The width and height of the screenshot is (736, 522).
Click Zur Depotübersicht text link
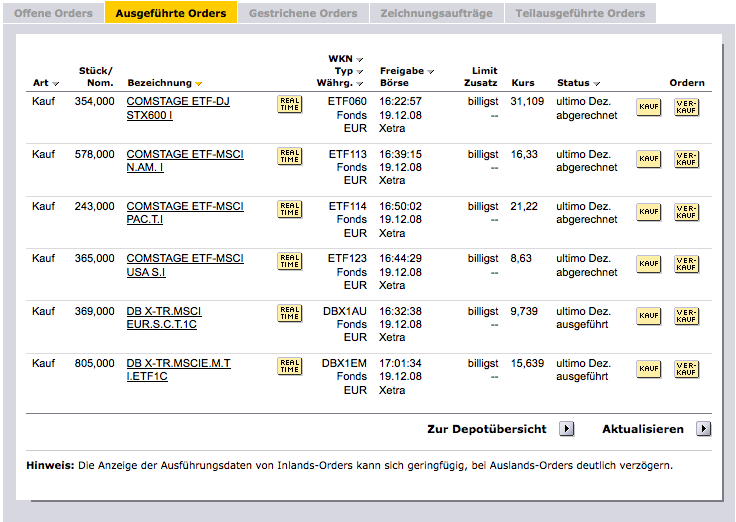pos(487,429)
